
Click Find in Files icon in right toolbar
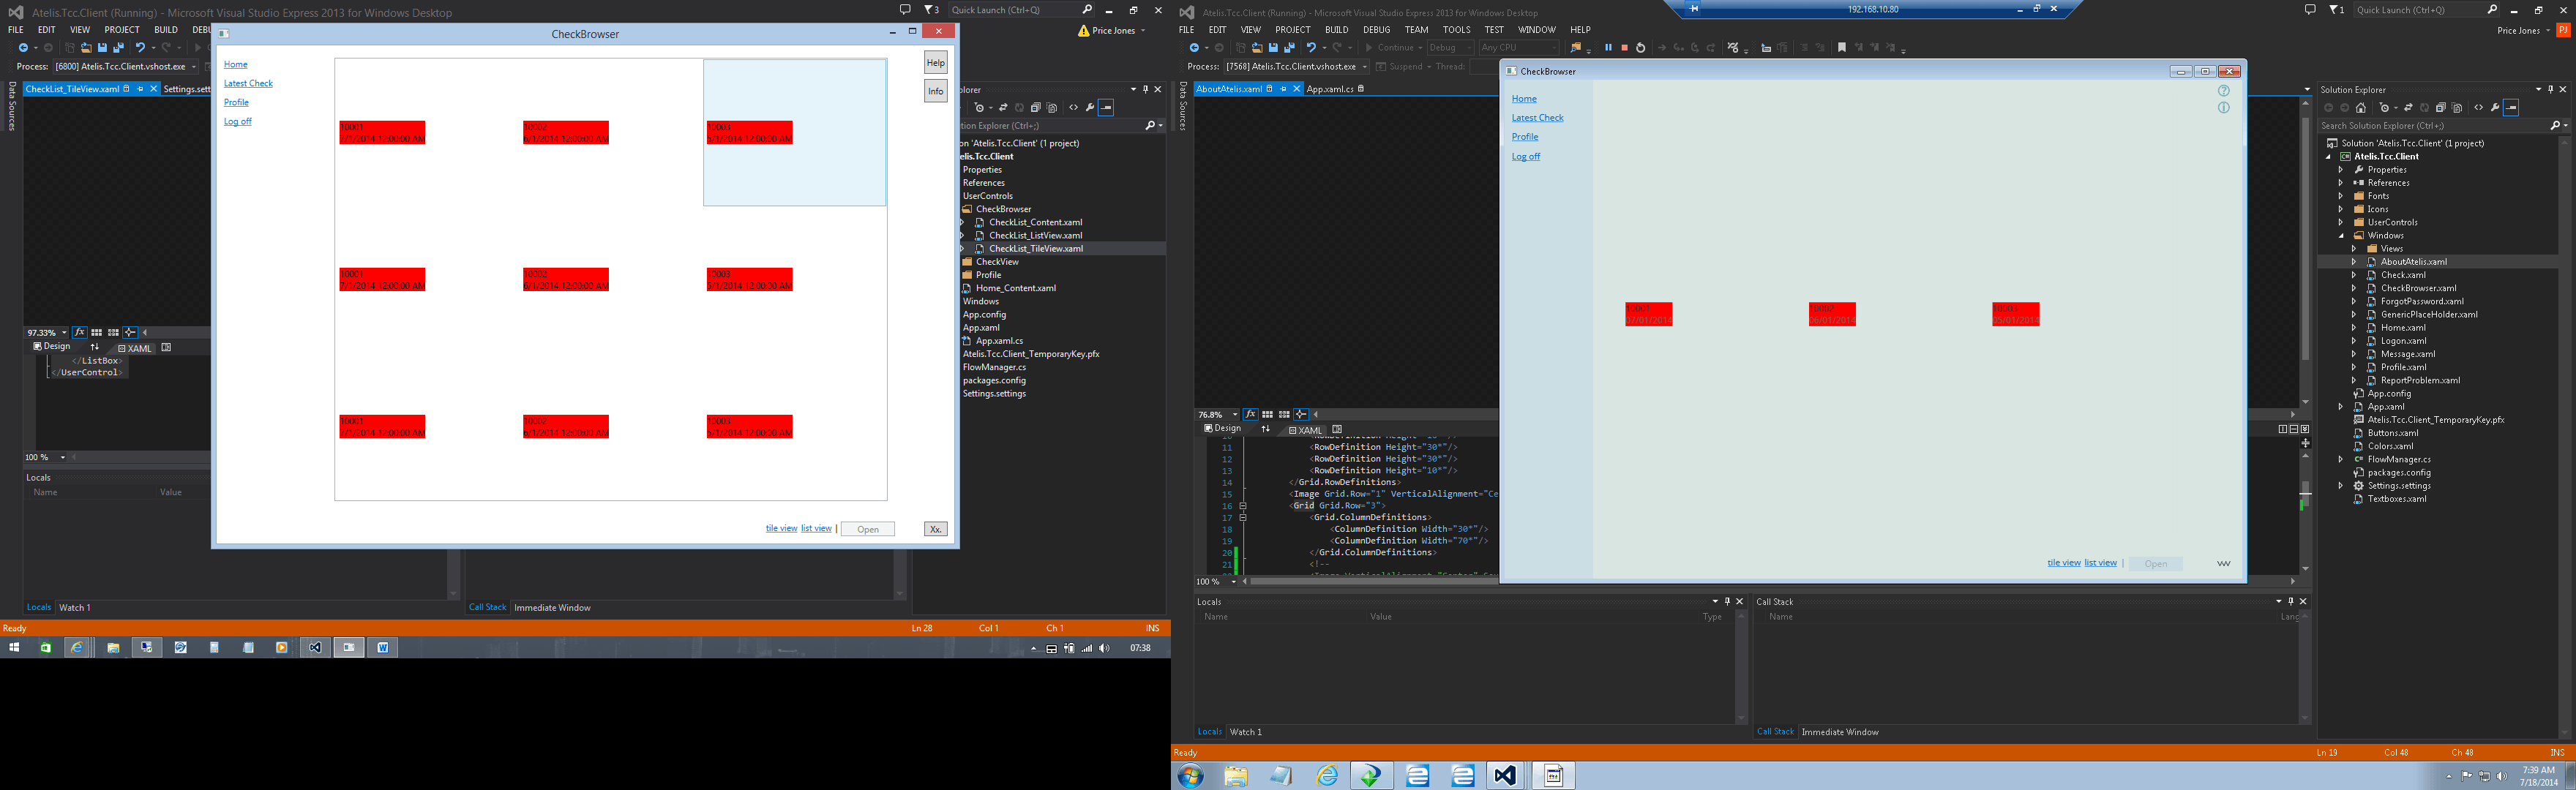pyautogui.click(x=1576, y=48)
